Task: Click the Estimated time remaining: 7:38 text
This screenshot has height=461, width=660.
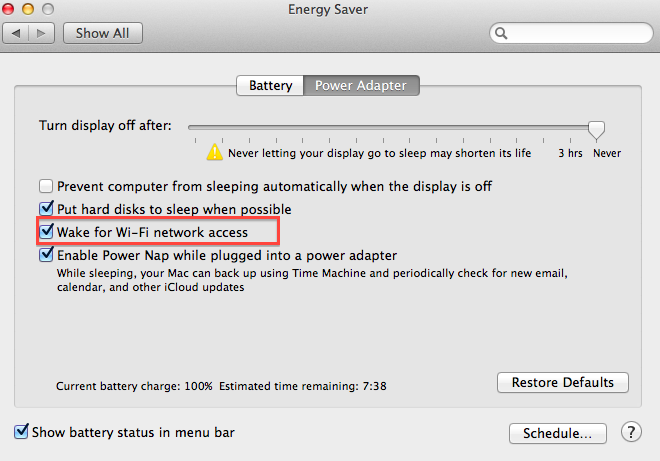Action: [303, 386]
